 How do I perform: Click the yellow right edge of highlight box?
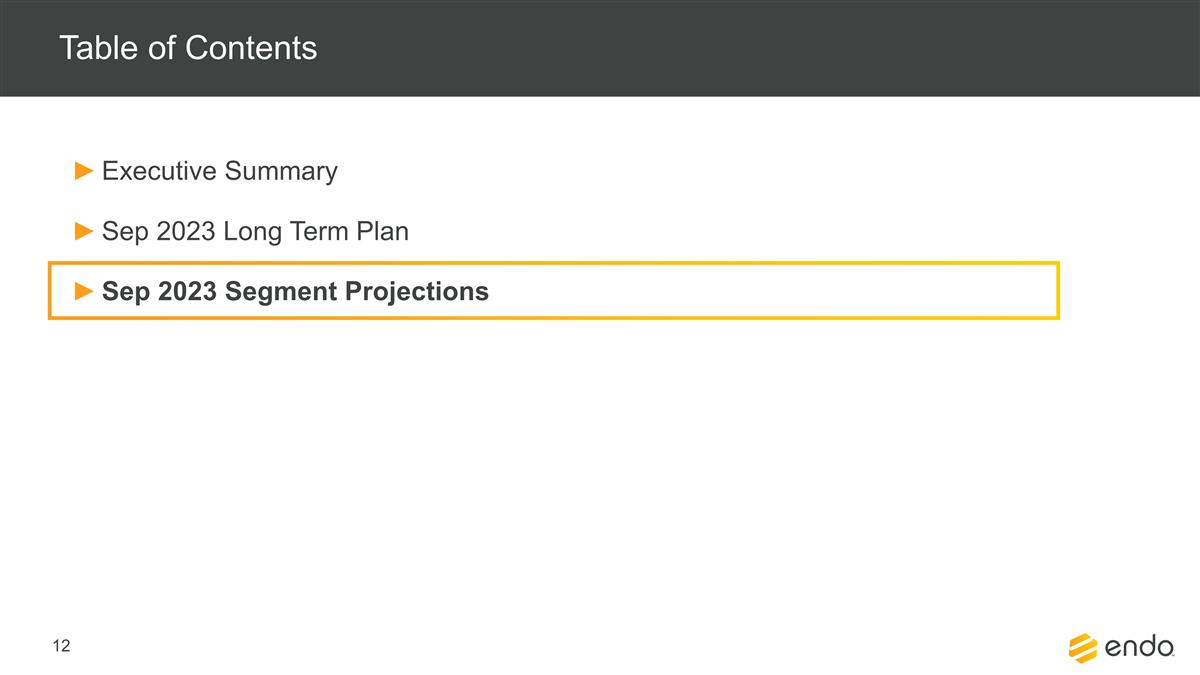[1057, 291]
